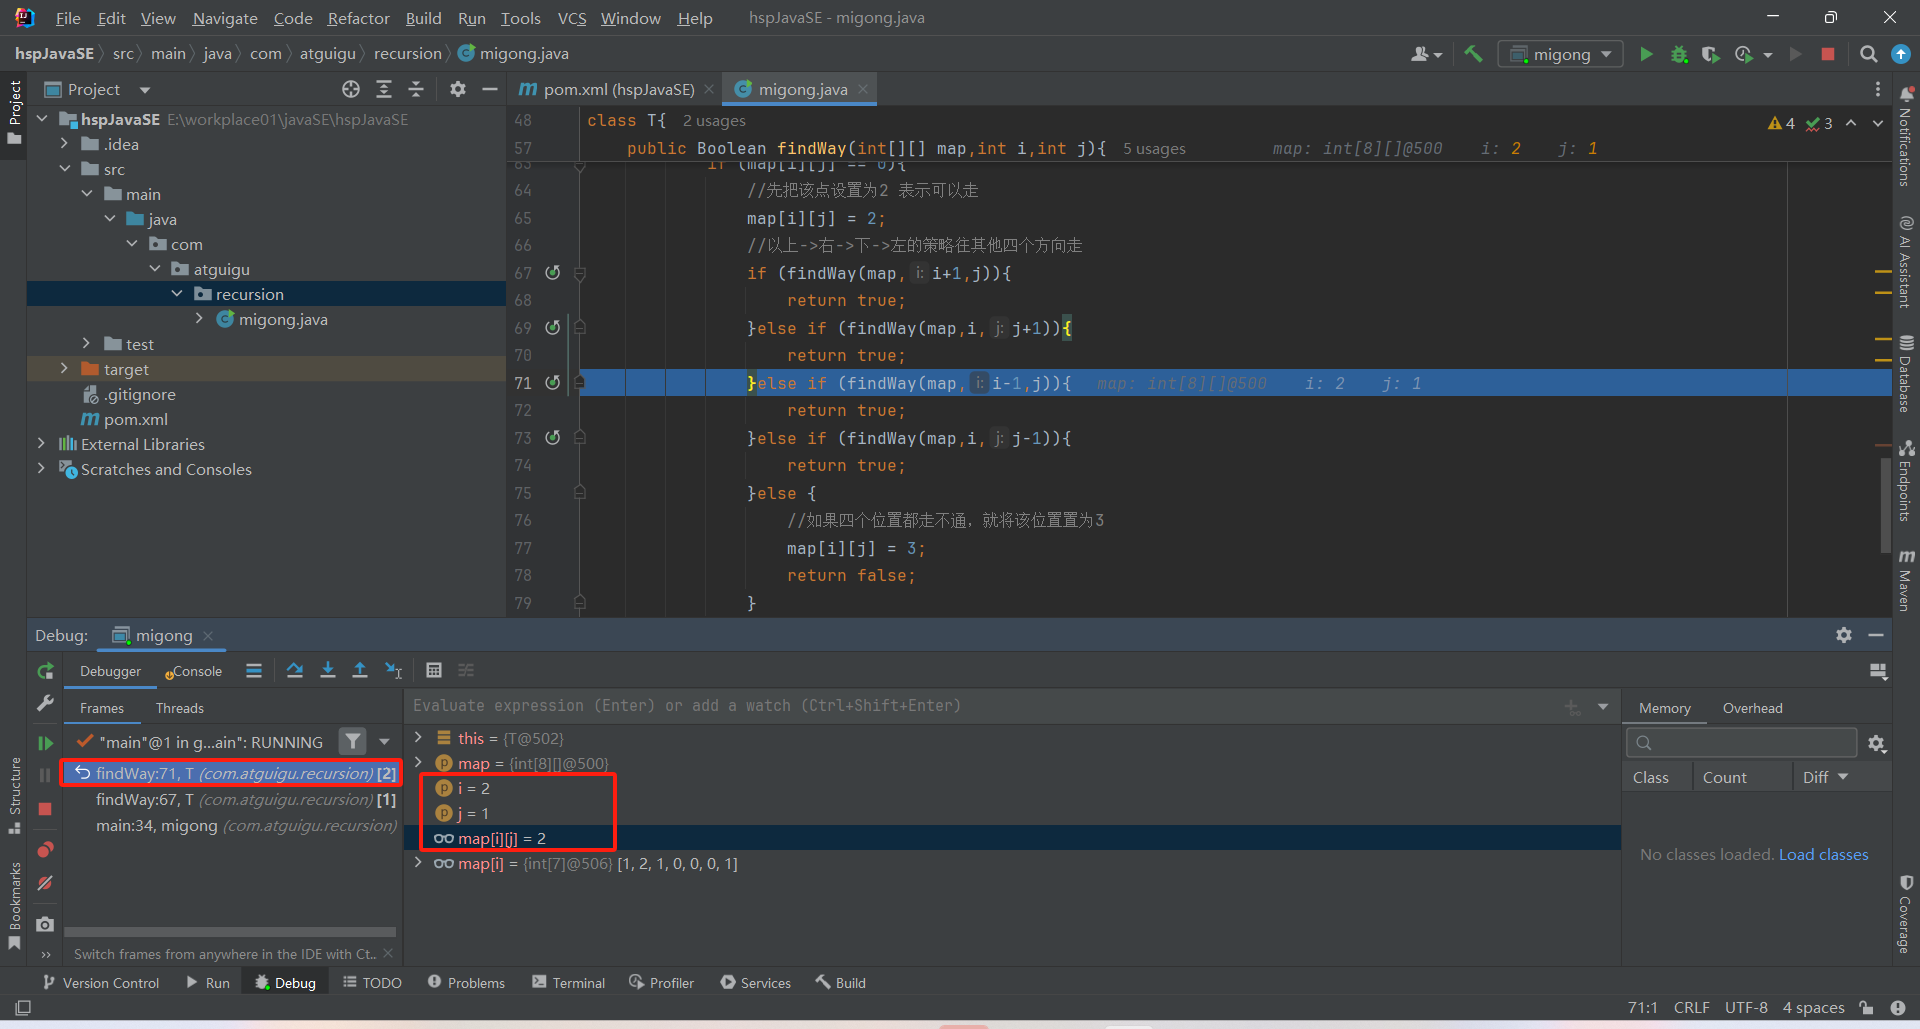
Task: Toggle Mute Breakpoints in the debug sidebar
Action: tap(45, 883)
